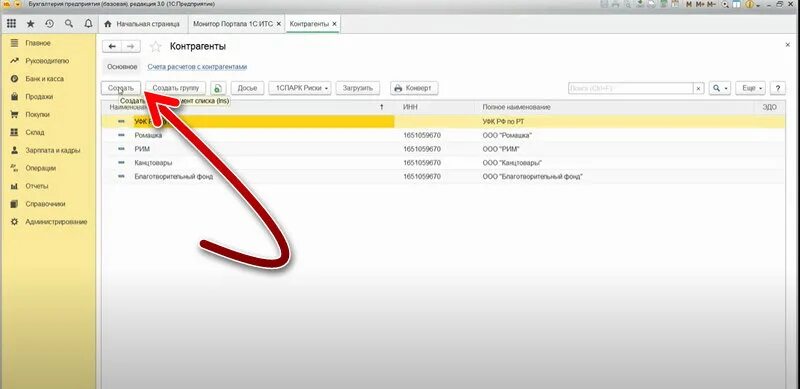Click the green icon button beside Создать группу
This screenshot has height=389, width=800.
218,88
